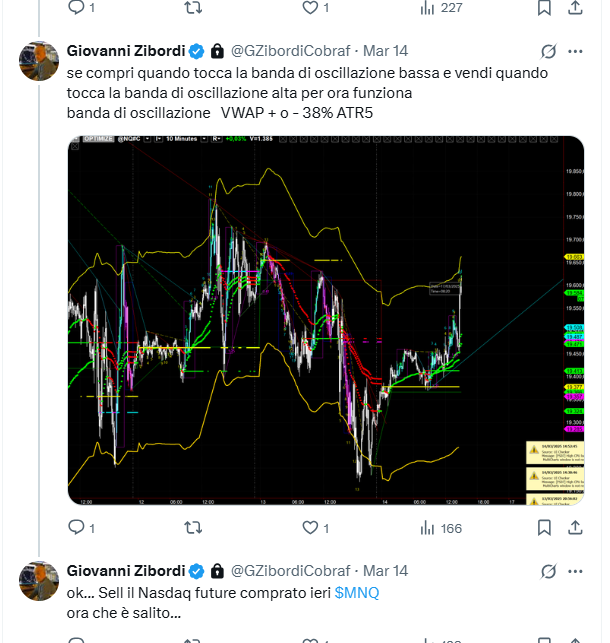Open more menu on Sell il Nasdaq tweet
The image size is (610, 643).
click(575, 571)
